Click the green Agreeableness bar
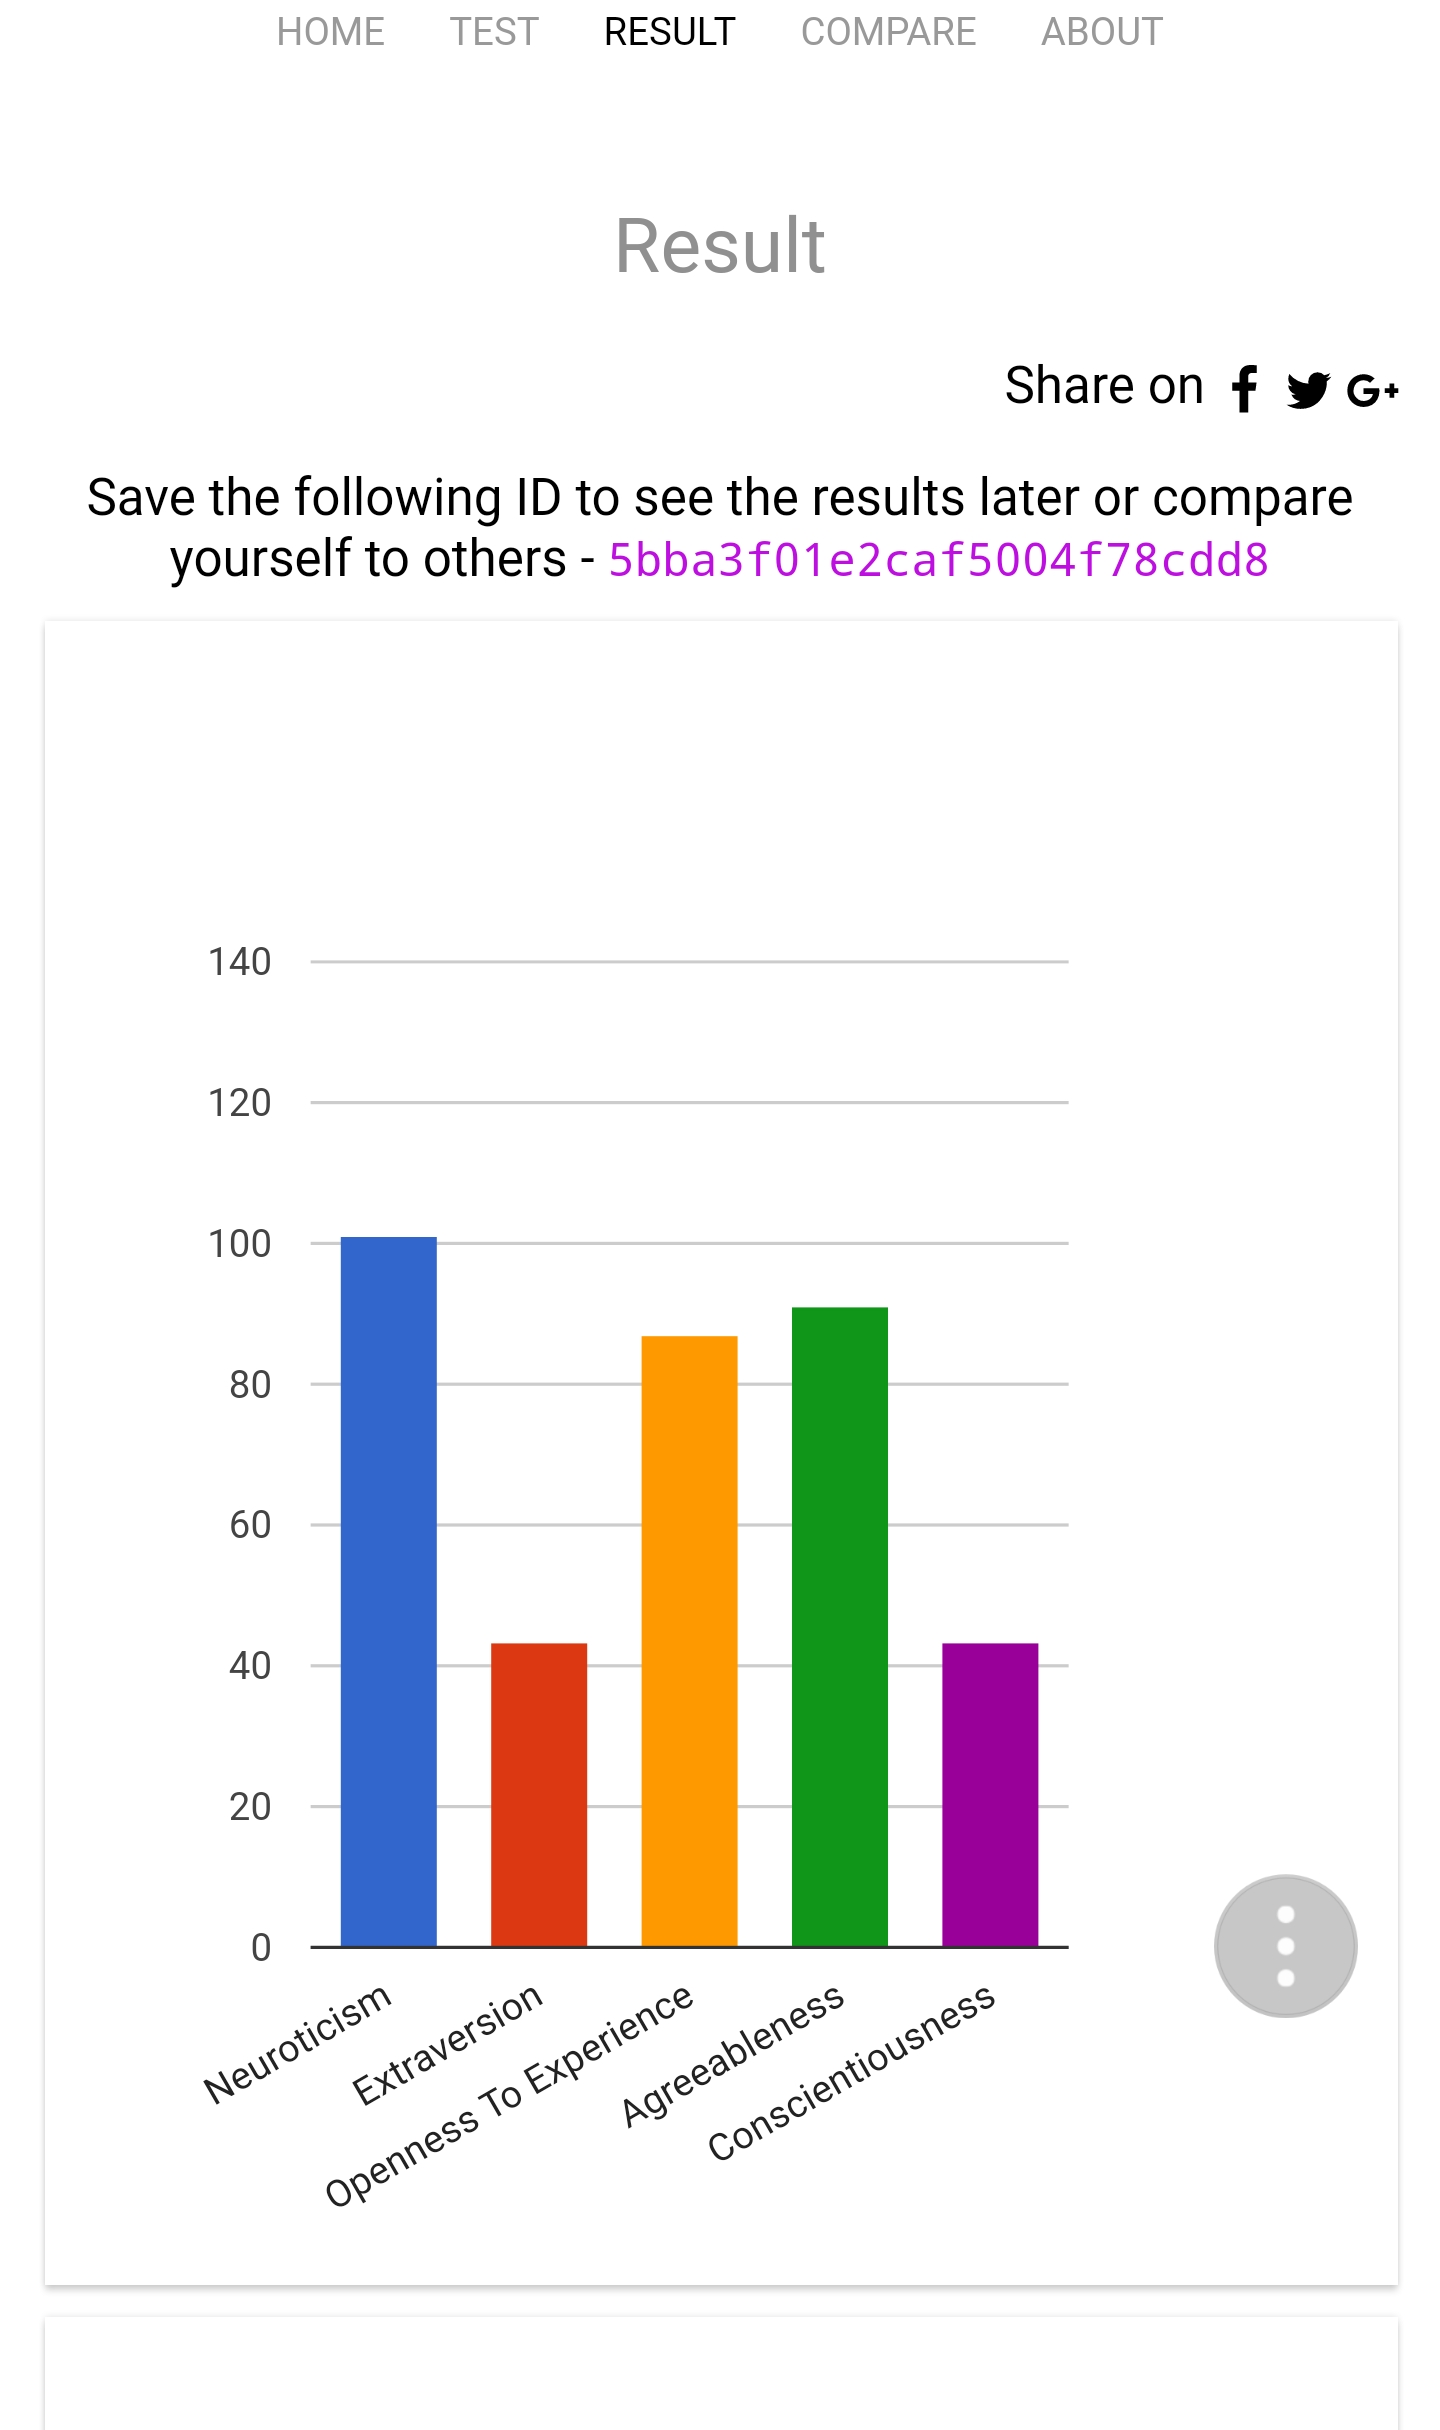Viewport: 1440px width, 2430px height. [840, 1627]
